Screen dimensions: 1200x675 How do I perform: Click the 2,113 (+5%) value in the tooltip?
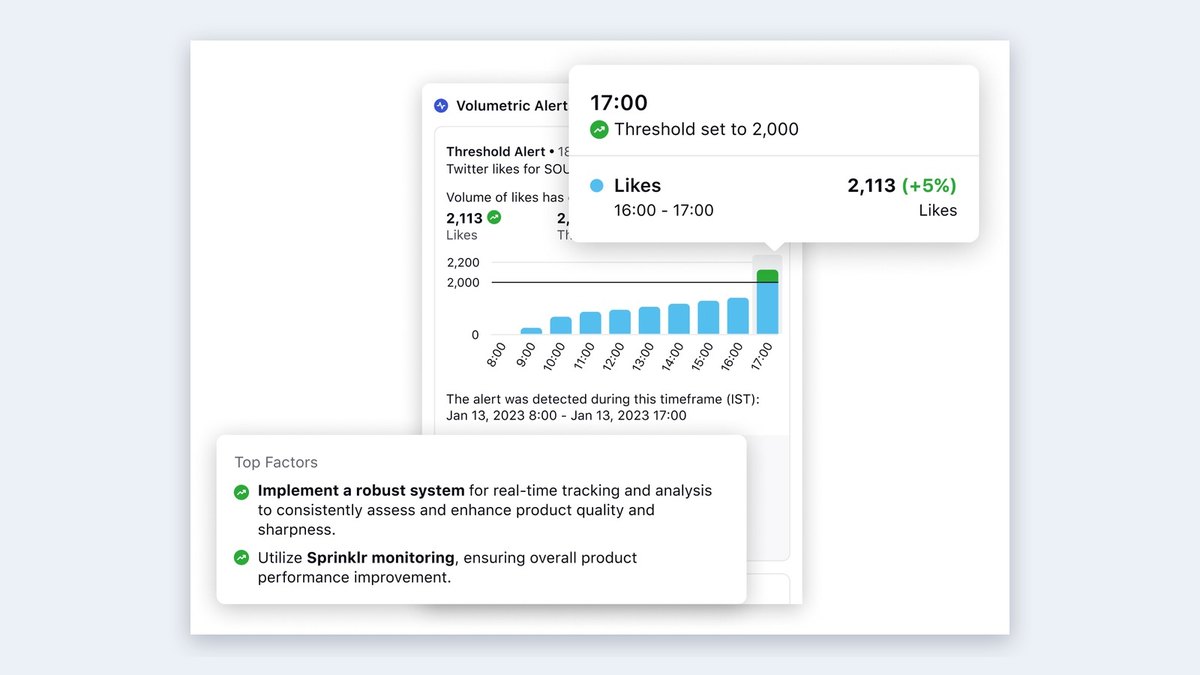click(x=902, y=185)
